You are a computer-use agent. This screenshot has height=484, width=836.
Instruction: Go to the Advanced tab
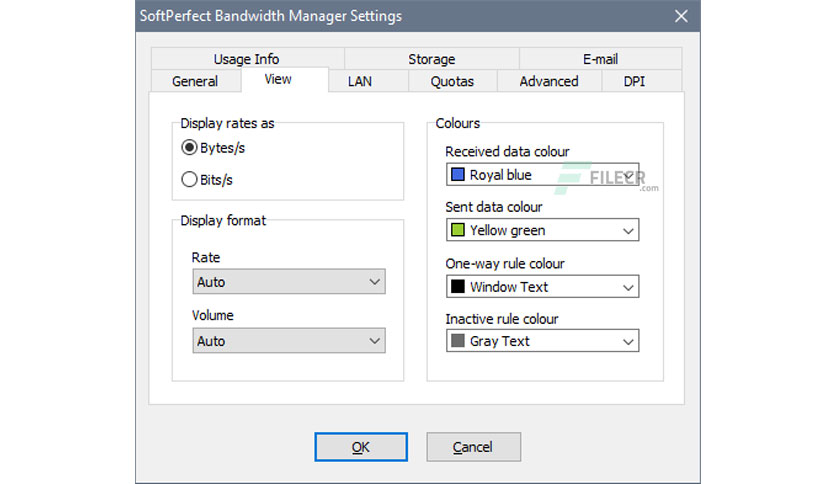549,81
